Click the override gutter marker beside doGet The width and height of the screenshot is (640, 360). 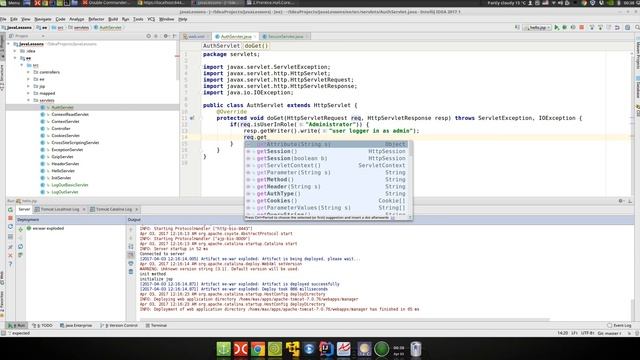(192, 118)
